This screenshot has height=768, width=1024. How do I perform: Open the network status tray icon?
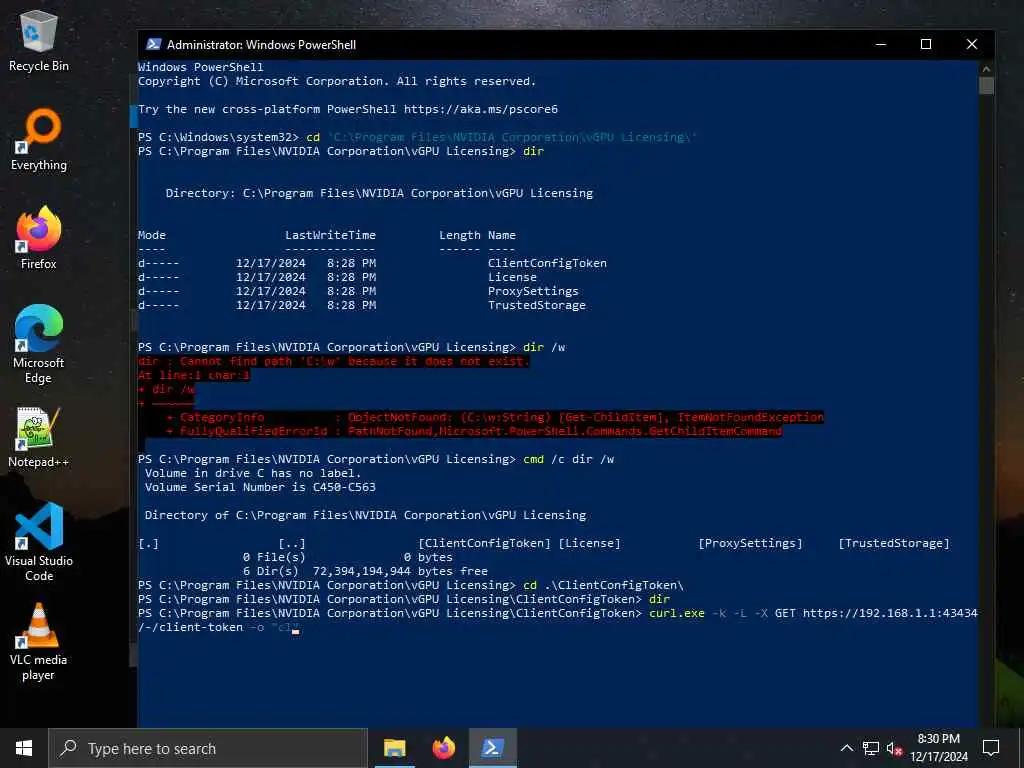(x=871, y=748)
